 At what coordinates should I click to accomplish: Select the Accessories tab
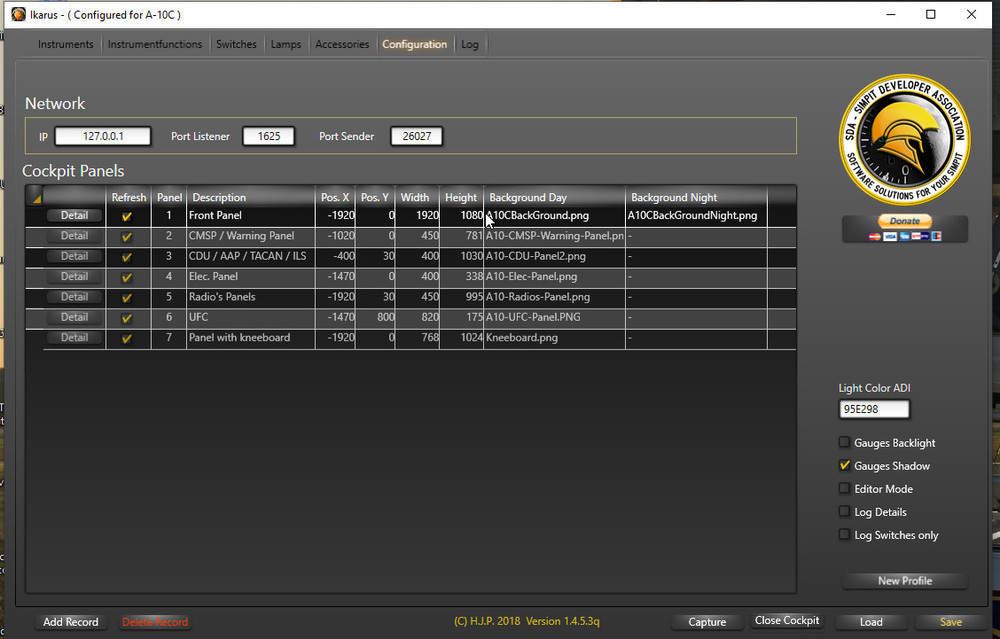tap(342, 44)
